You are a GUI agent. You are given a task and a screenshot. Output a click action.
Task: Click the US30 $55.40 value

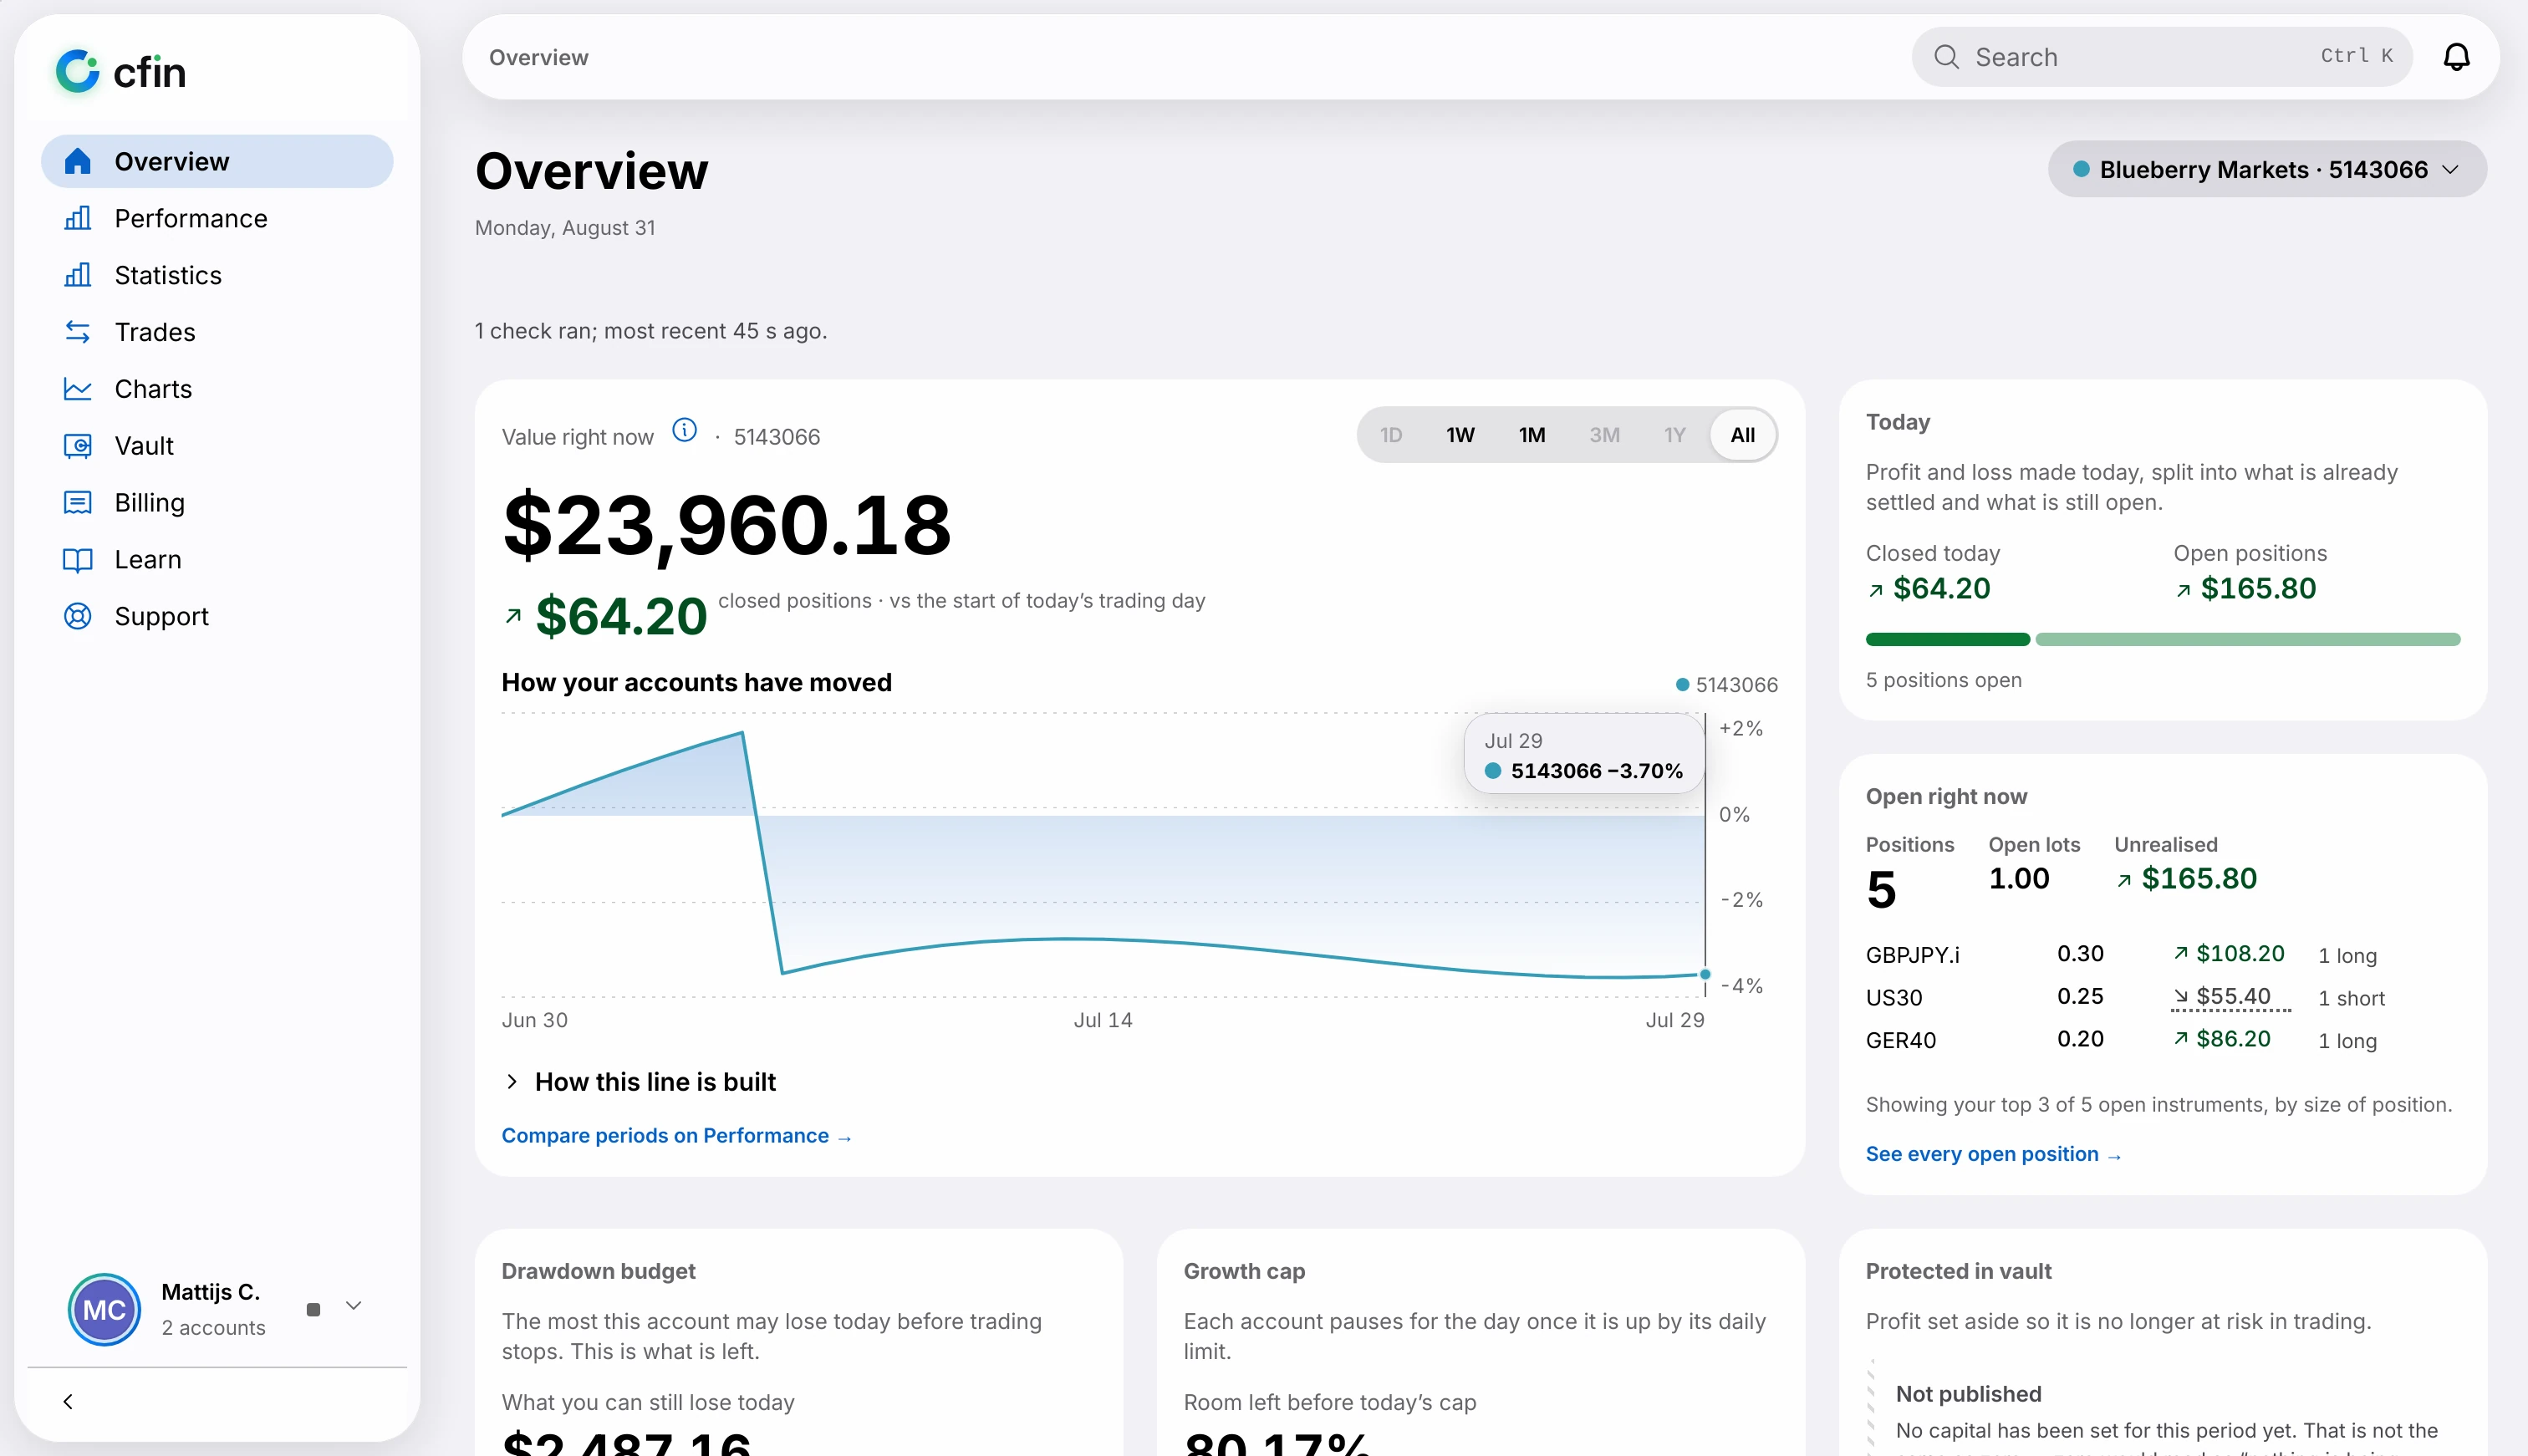pyautogui.click(x=2231, y=997)
